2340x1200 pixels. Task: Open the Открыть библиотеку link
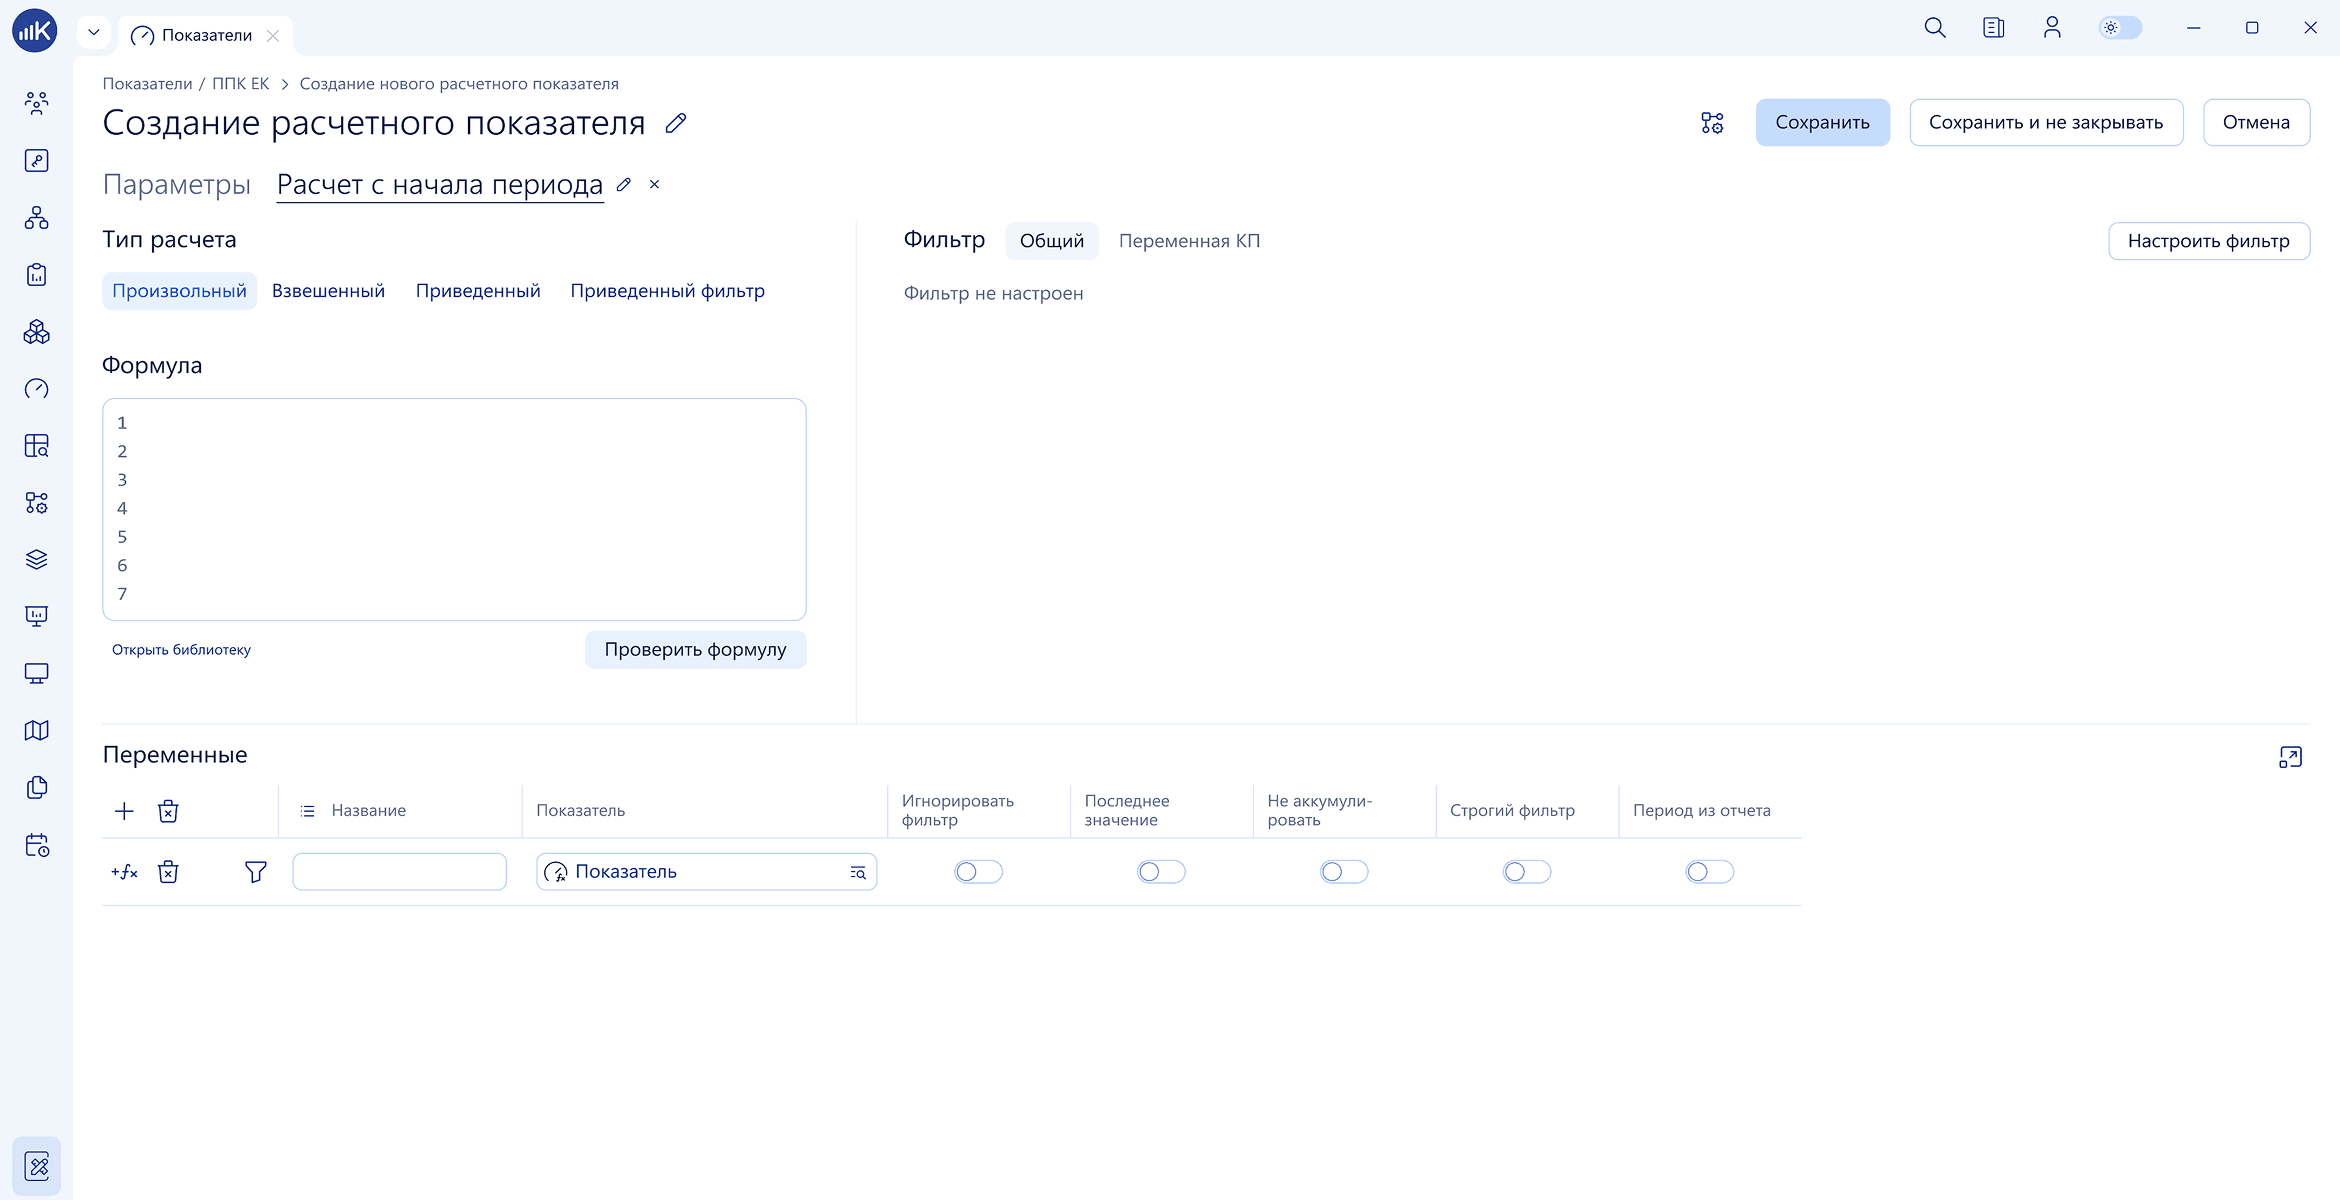[181, 650]
